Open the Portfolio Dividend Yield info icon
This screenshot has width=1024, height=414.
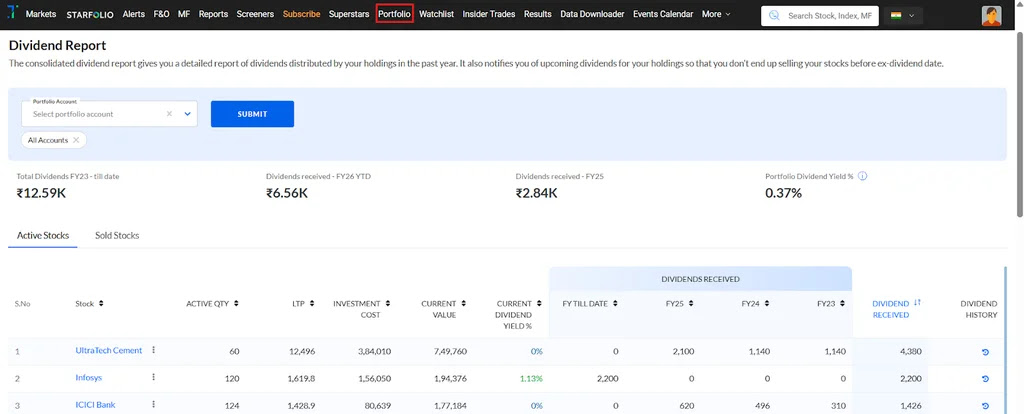[863, 176]
